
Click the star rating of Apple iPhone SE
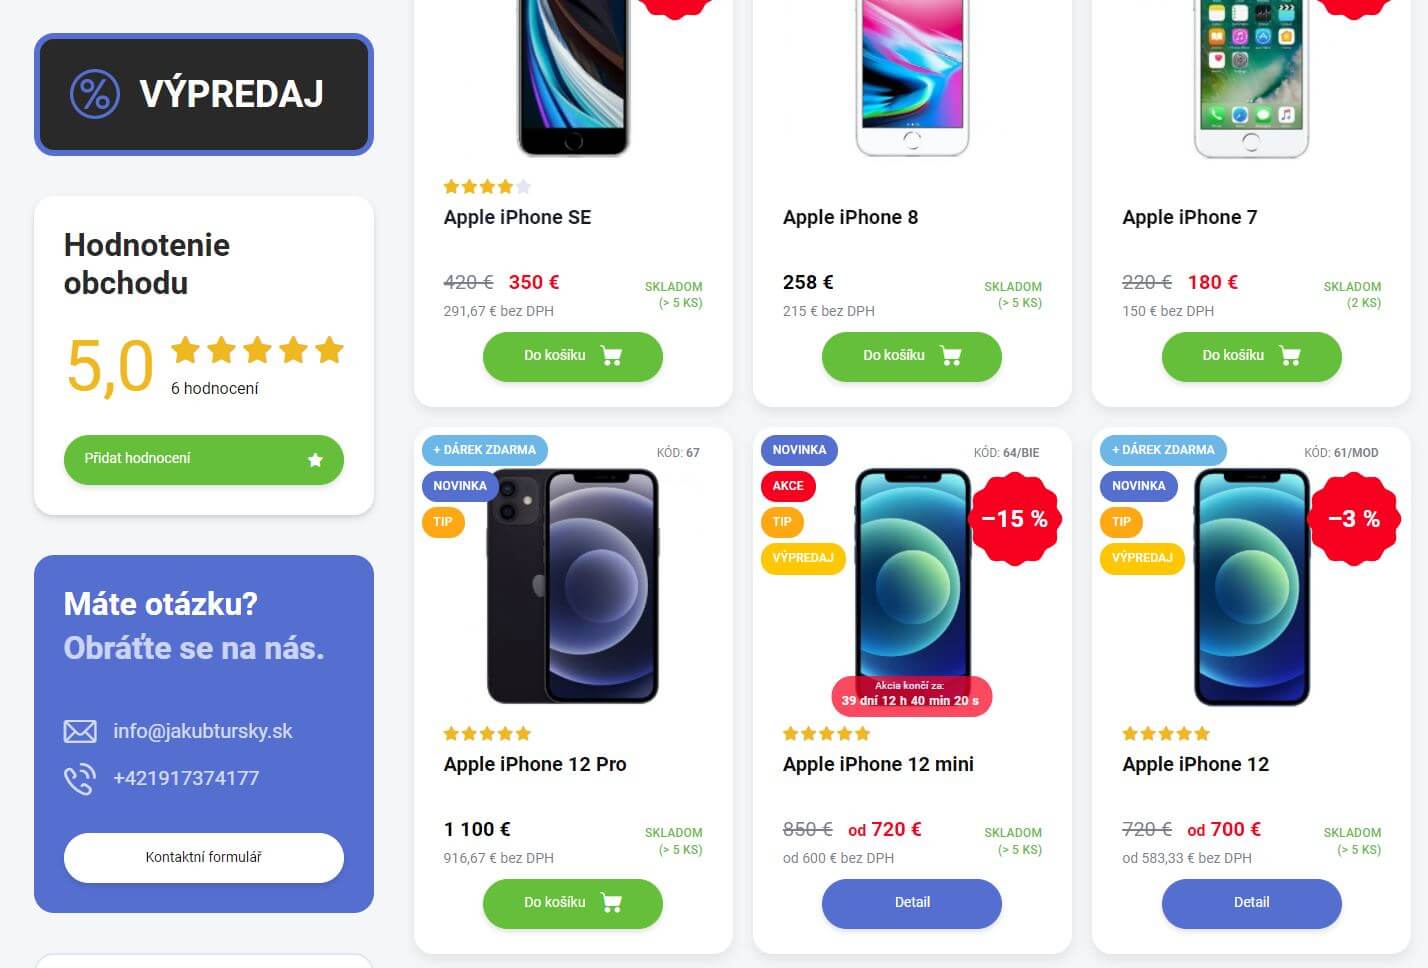(x=487, y=187)
